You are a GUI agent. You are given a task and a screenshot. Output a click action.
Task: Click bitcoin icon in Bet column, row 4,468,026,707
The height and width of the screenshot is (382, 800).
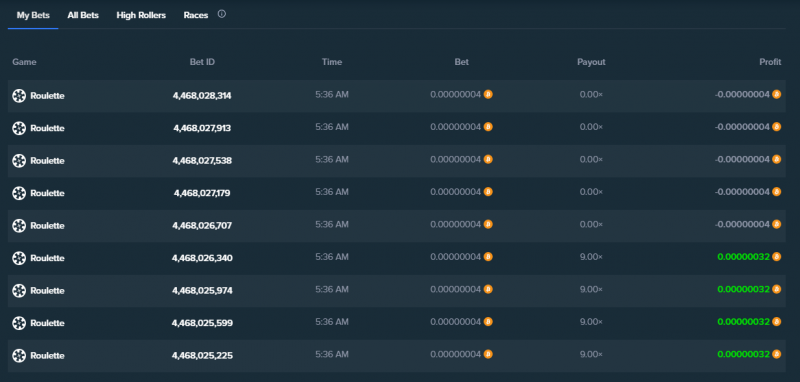click(x=488, y=224)
